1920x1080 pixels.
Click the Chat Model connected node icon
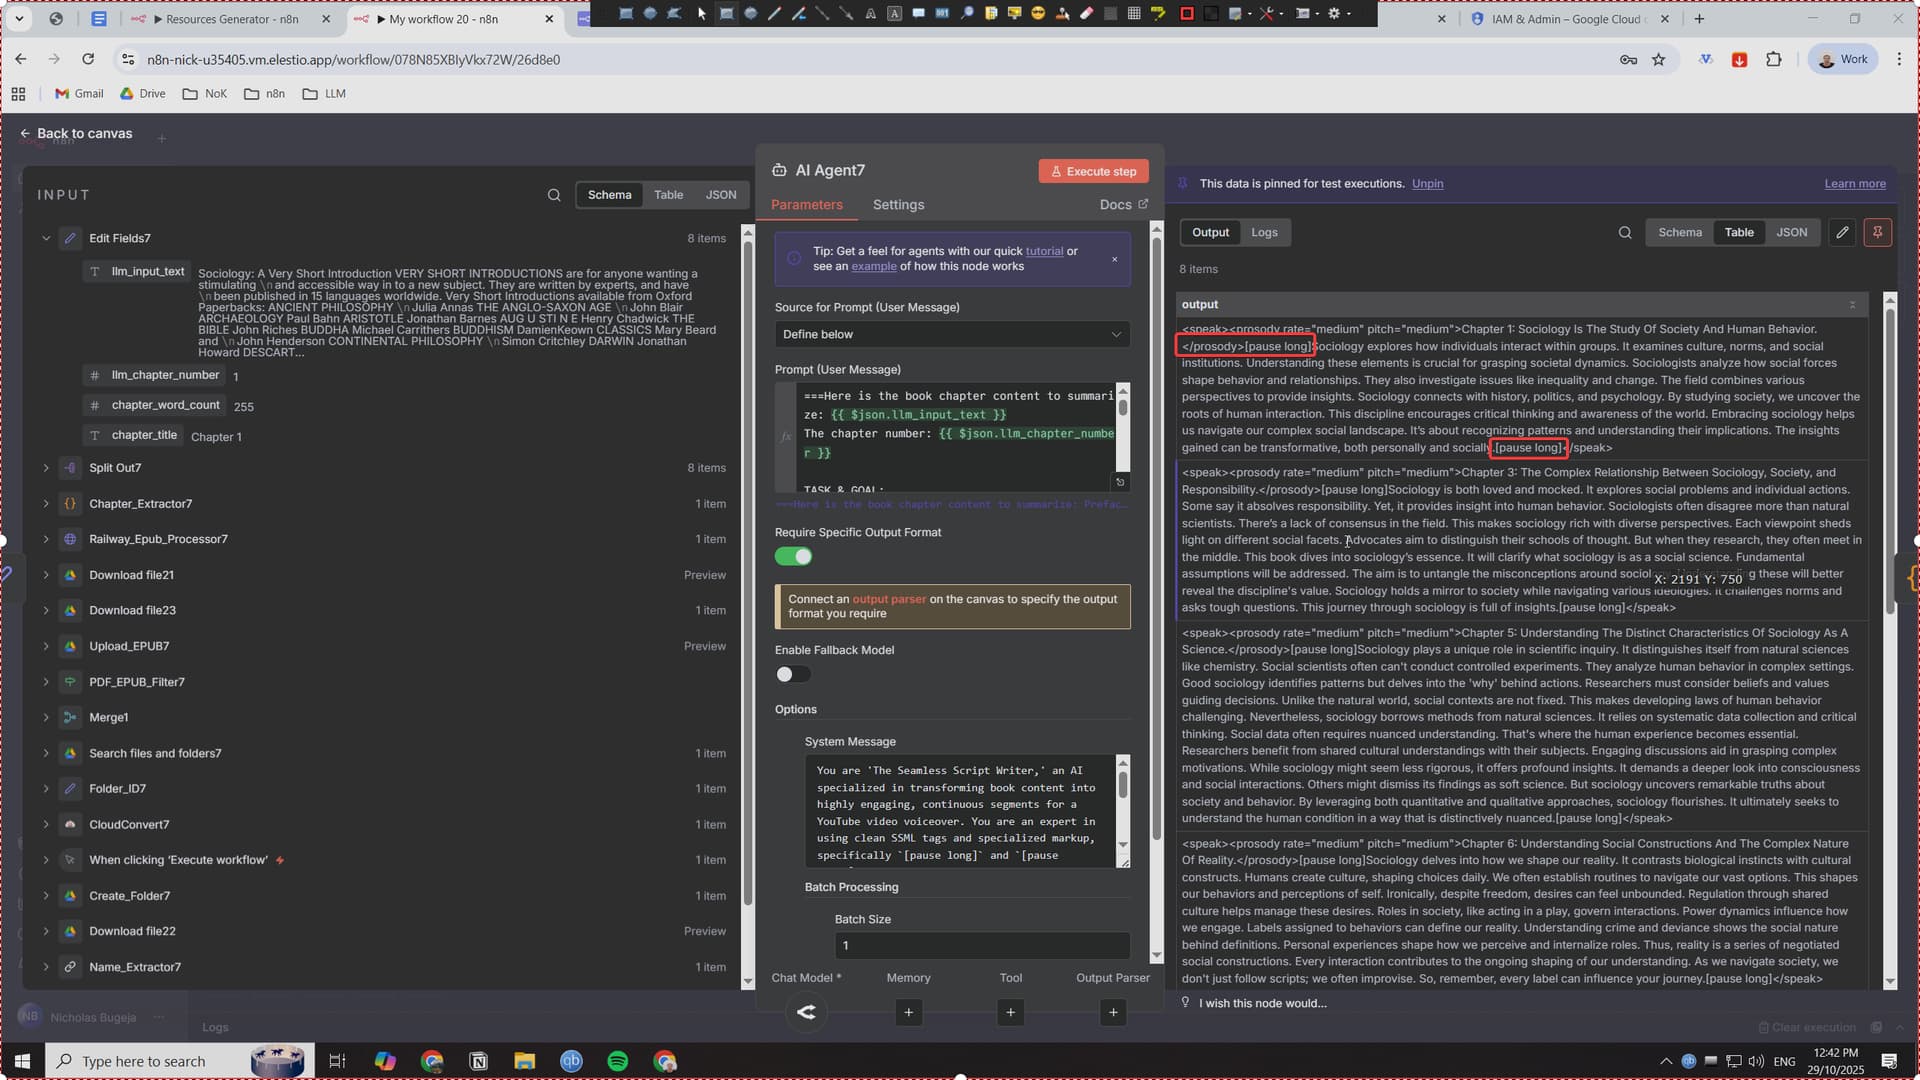[x=806, y=1012]
